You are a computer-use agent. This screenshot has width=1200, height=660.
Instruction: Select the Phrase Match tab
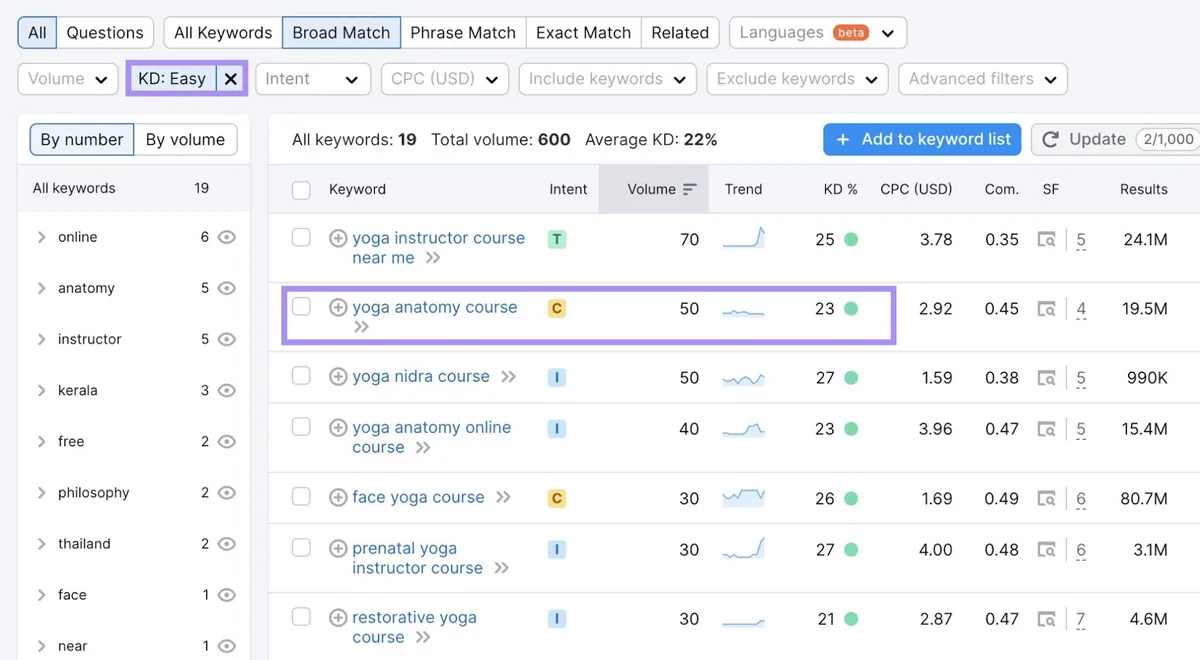click(463, 32)
